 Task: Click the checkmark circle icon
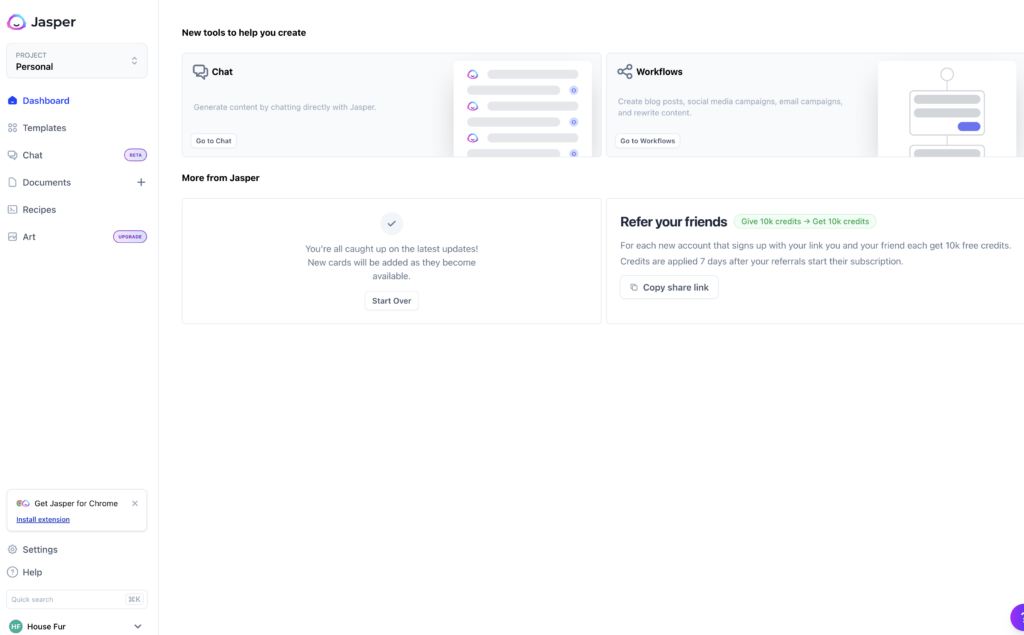(x=392, y=223)
